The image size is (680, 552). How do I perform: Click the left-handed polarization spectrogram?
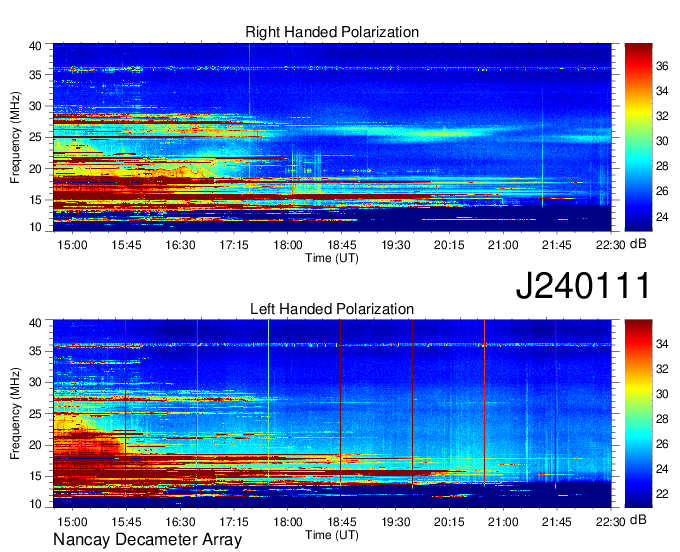coord(332,414)
